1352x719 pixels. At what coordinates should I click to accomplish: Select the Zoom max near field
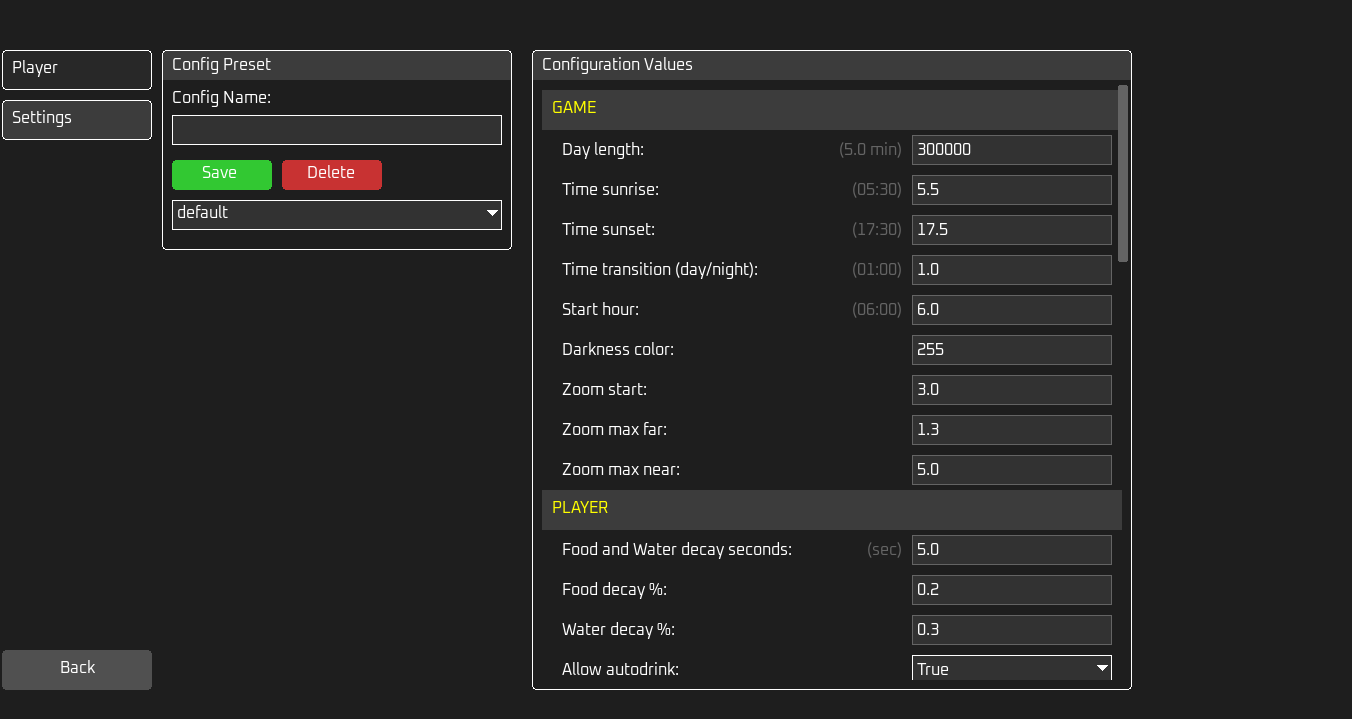1011,470
